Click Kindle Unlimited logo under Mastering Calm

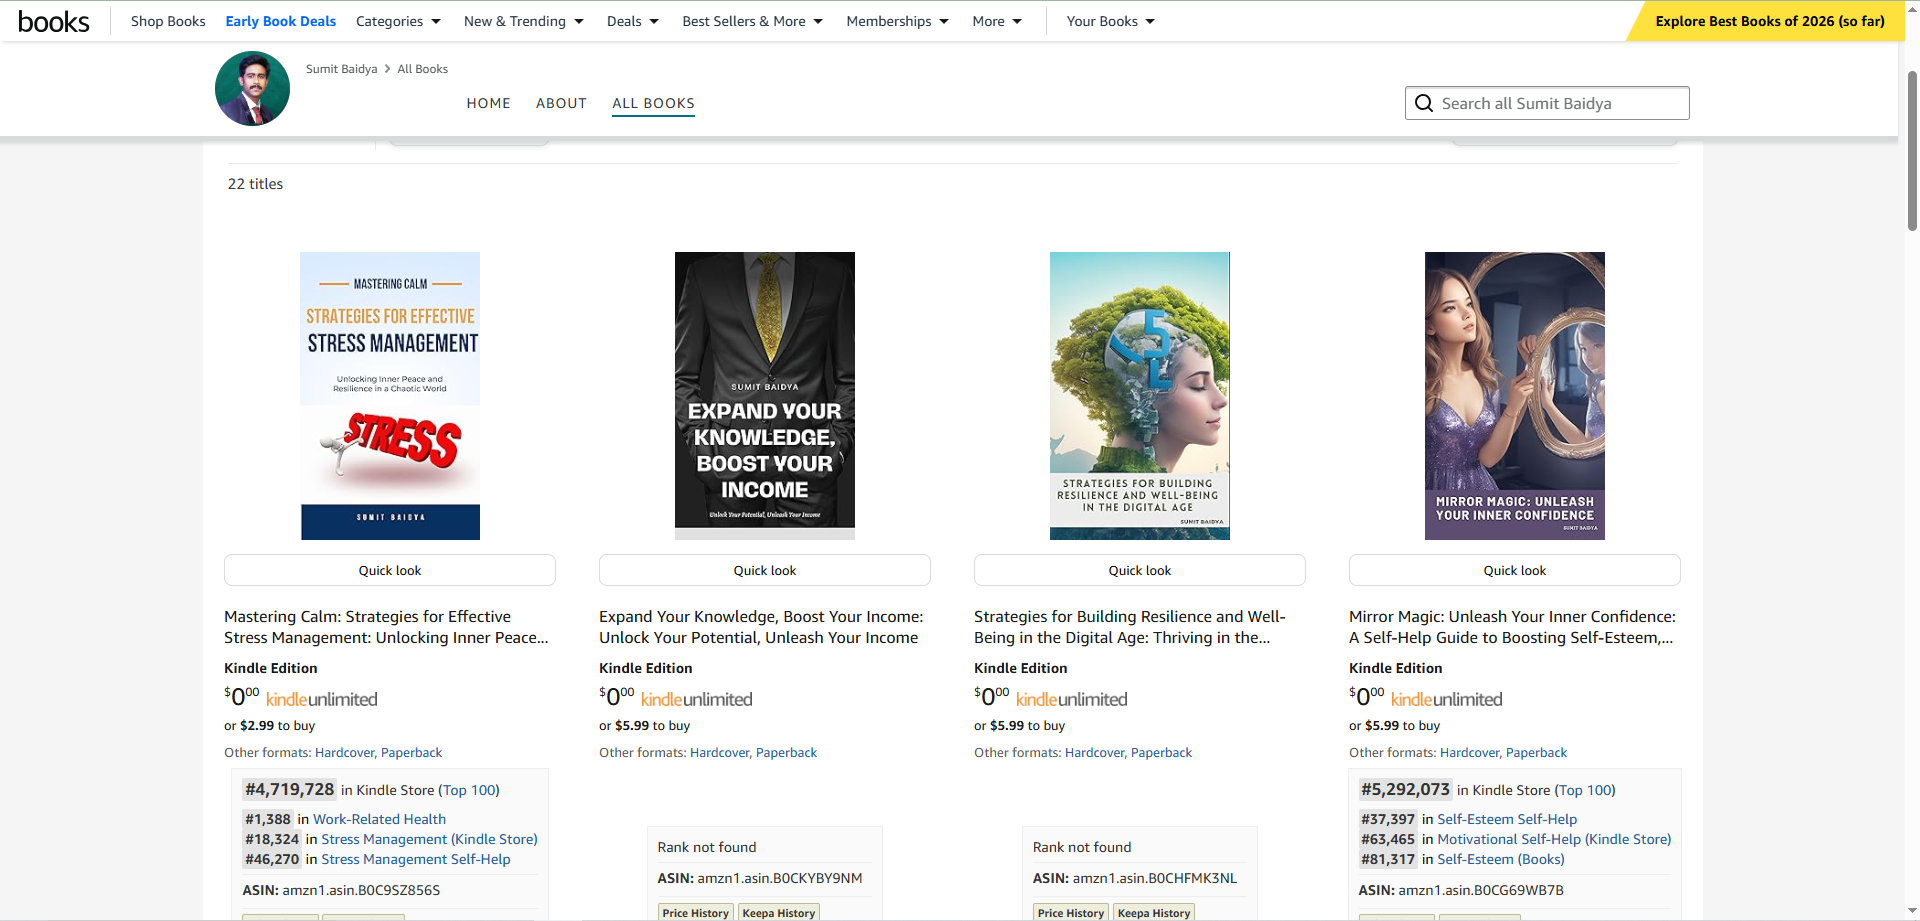[322, 699]
